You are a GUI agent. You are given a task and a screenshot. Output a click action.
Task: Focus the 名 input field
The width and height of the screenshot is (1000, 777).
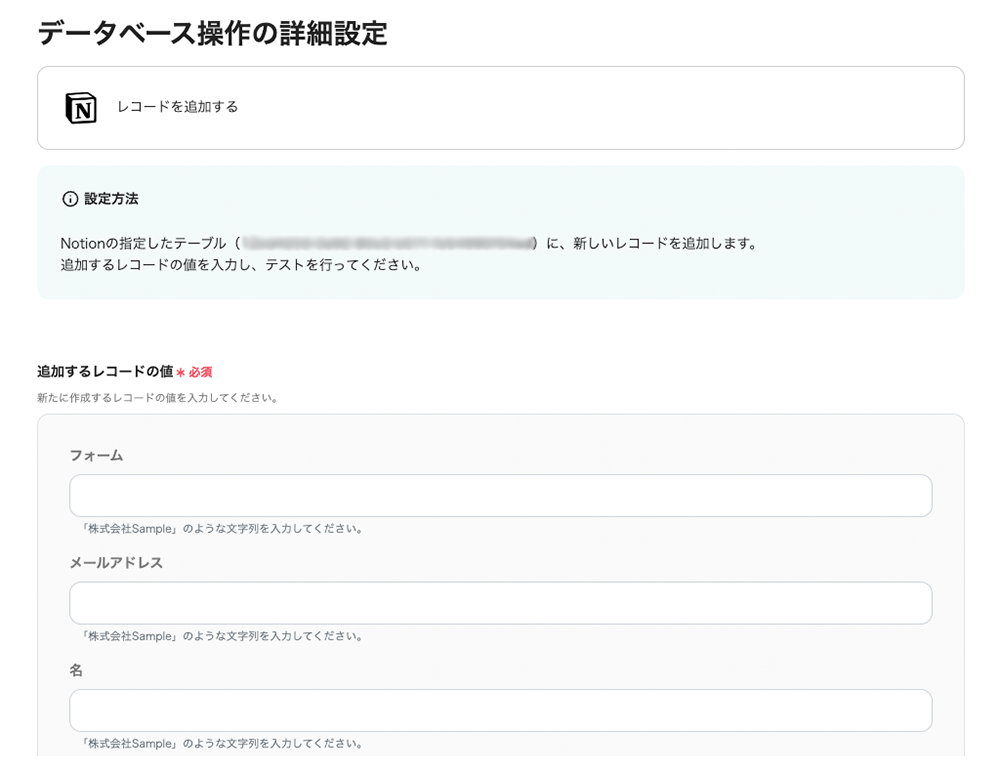(x=501, y=710)
